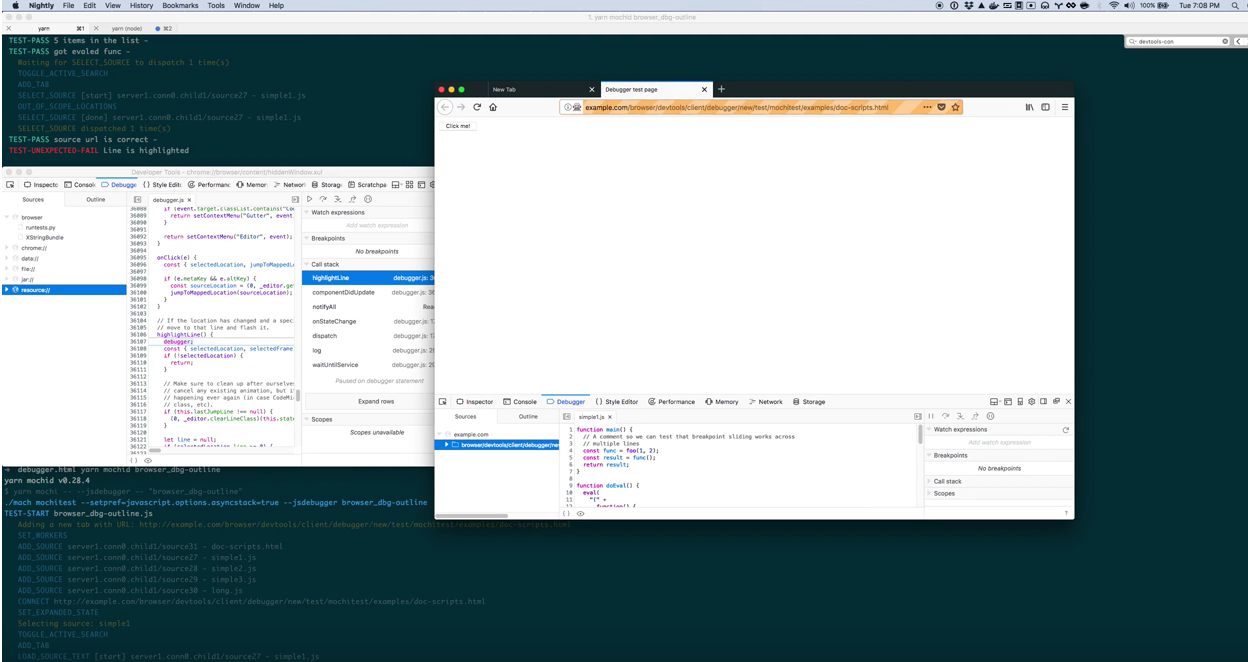Screen dimensions: 1248x662
Task: Pretty print source below the simple1.js editor
Action: [569, 513]
